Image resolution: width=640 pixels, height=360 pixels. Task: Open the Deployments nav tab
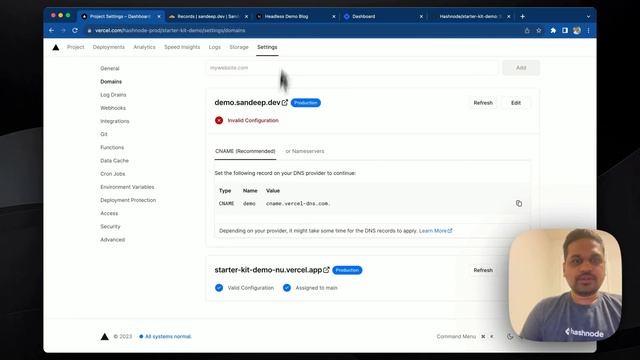(109, 47)
